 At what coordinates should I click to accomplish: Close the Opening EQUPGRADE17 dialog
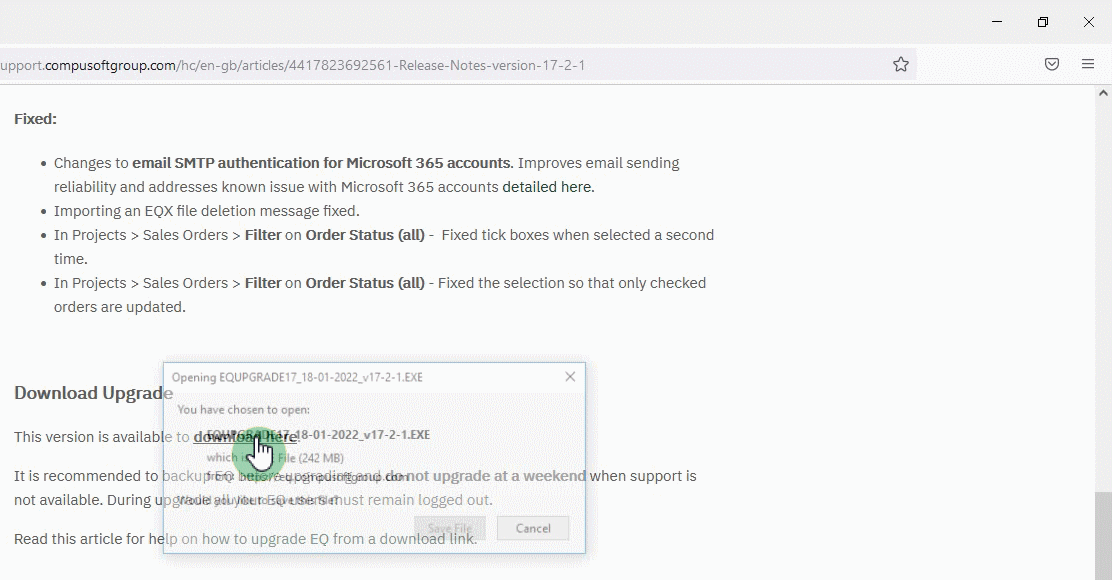[570, 377]
